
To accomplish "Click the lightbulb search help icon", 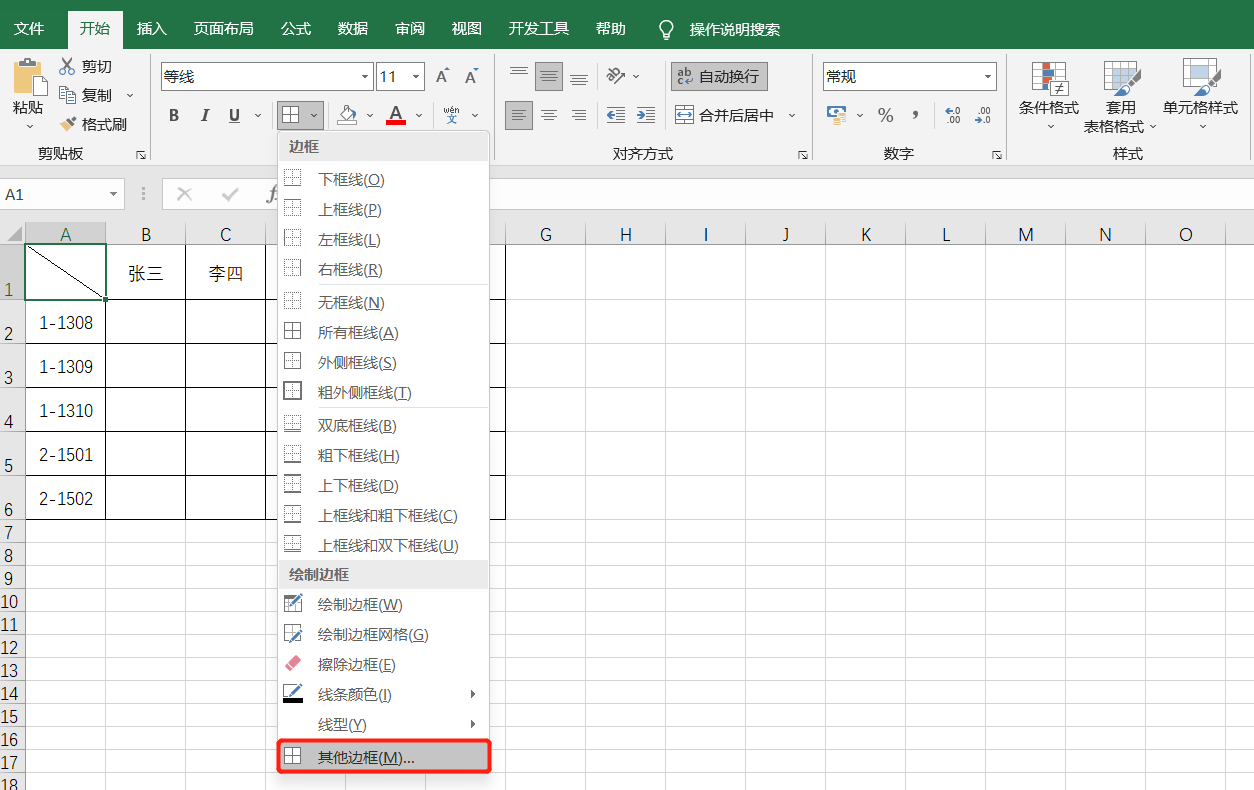I will point(666,30).
